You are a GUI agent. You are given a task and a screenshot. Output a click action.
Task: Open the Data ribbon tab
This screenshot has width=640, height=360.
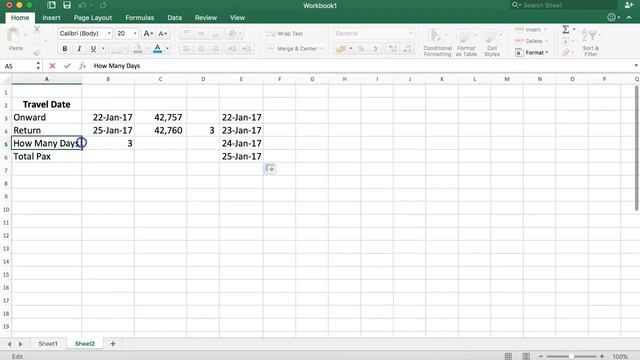click(x=174, y=18)
